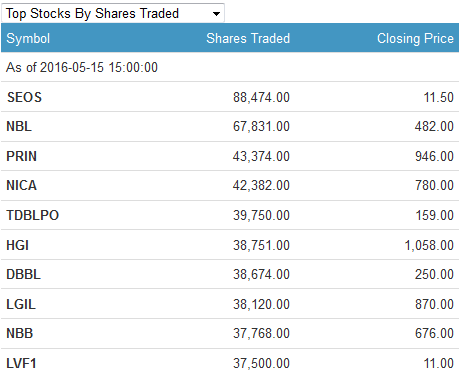This screenshot has height=376, width=465.
Task: Sort by the Symbol column header
Action: coord(28,38)
